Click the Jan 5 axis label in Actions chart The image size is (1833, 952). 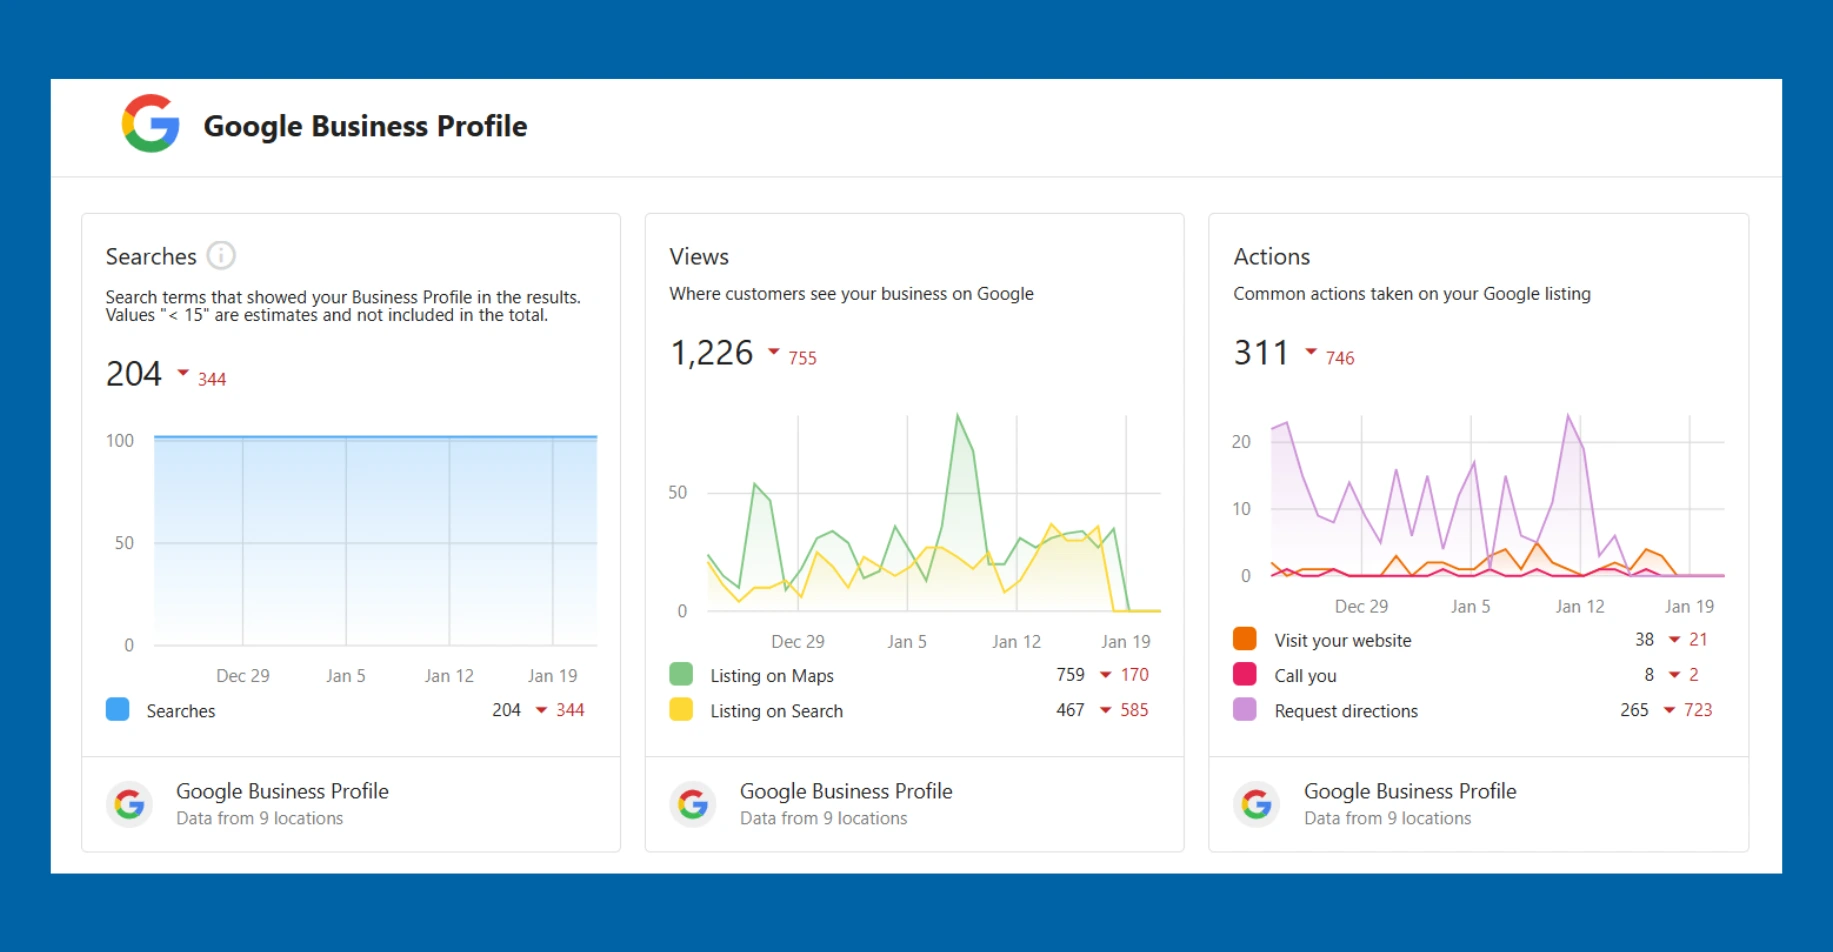tap(1471, 607)
